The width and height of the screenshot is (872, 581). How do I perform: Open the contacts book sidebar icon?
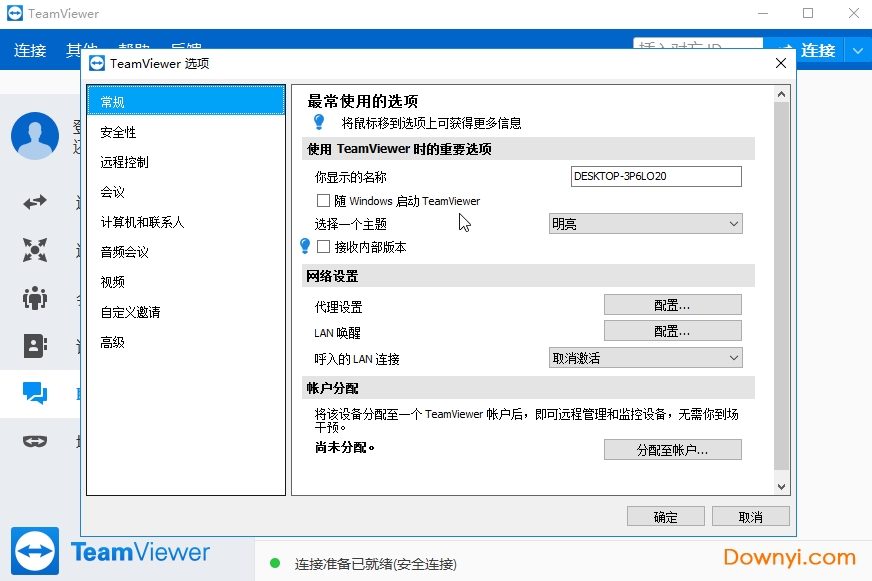tap(35, 346)
